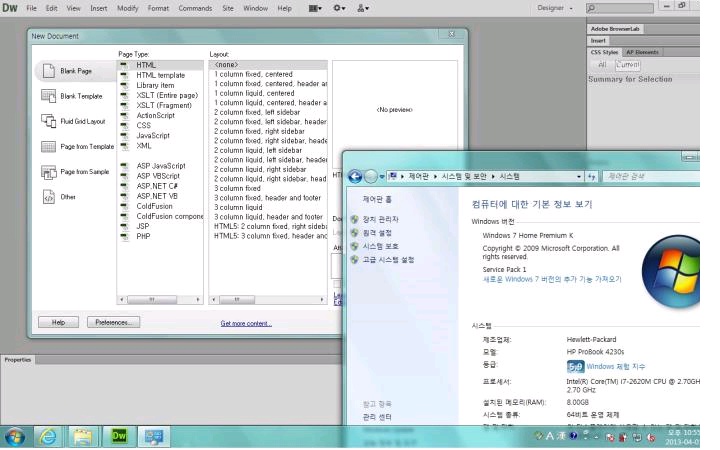
Task: Select HTML template page type
Action: click(x=161, y=75)
